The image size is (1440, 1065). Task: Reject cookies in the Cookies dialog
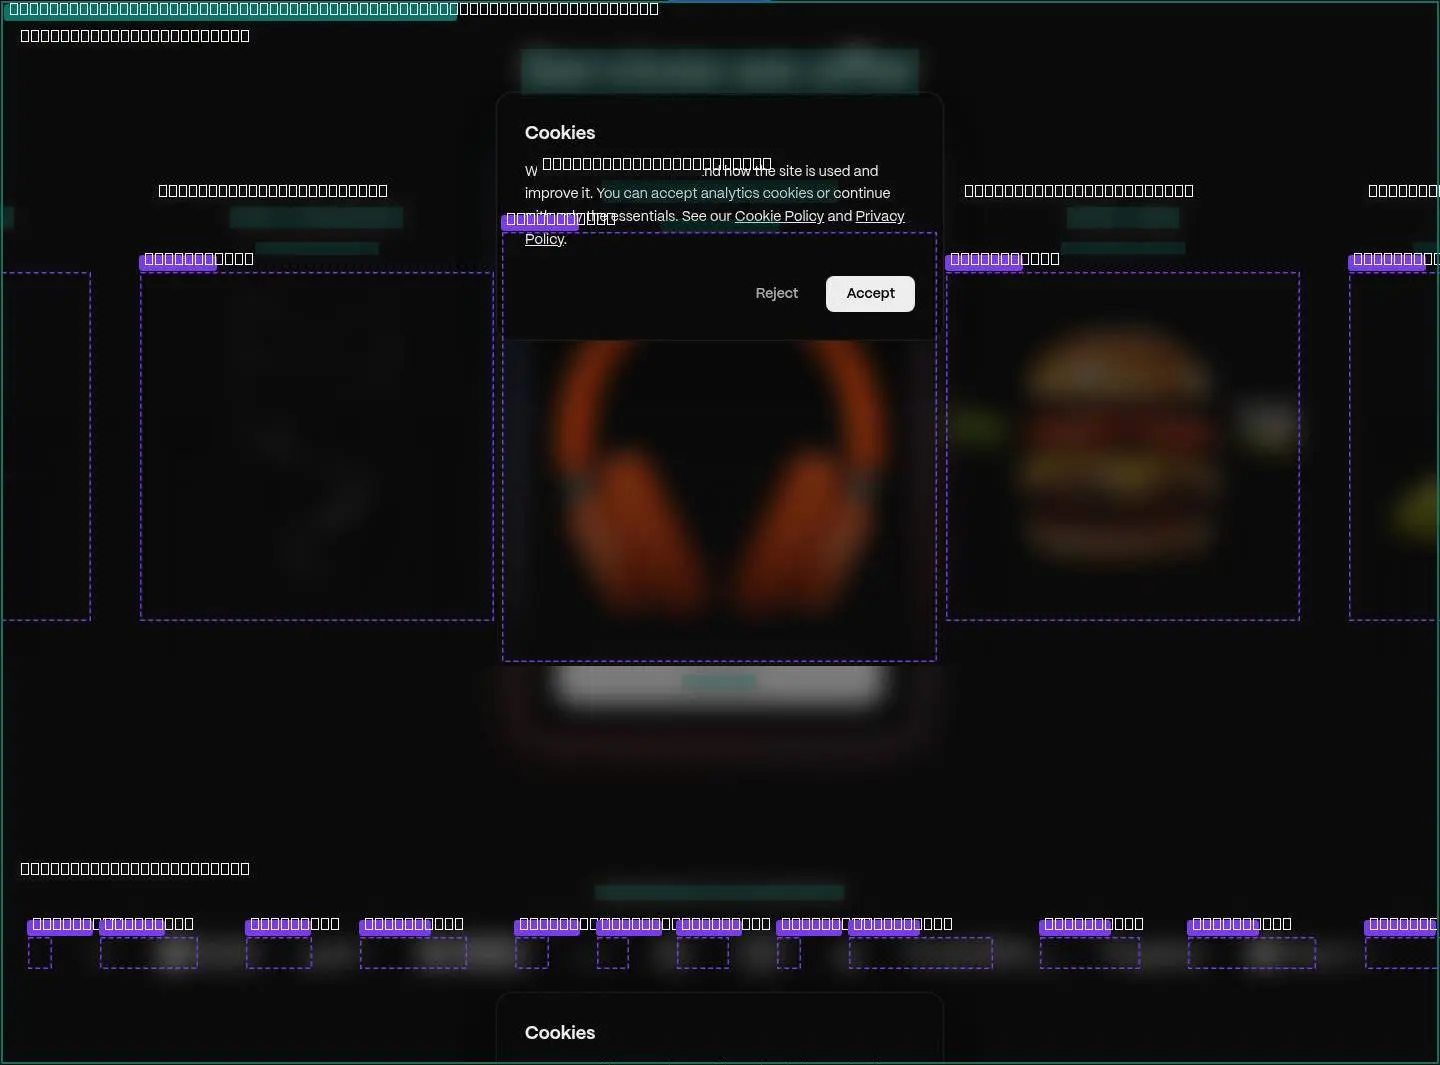tap(777, 293)
